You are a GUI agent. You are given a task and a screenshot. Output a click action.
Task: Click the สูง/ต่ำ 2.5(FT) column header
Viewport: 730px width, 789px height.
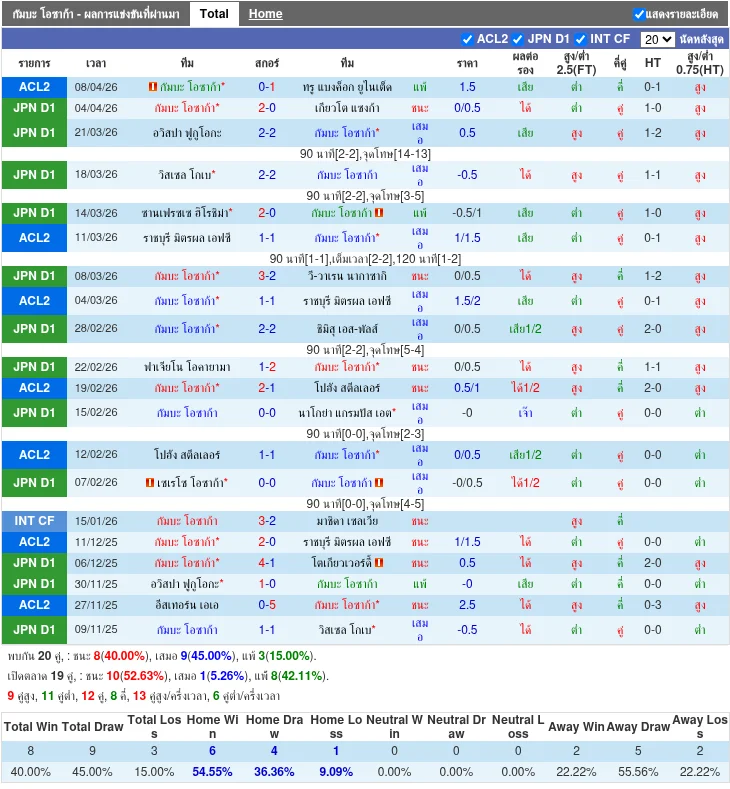pos(577,63)
